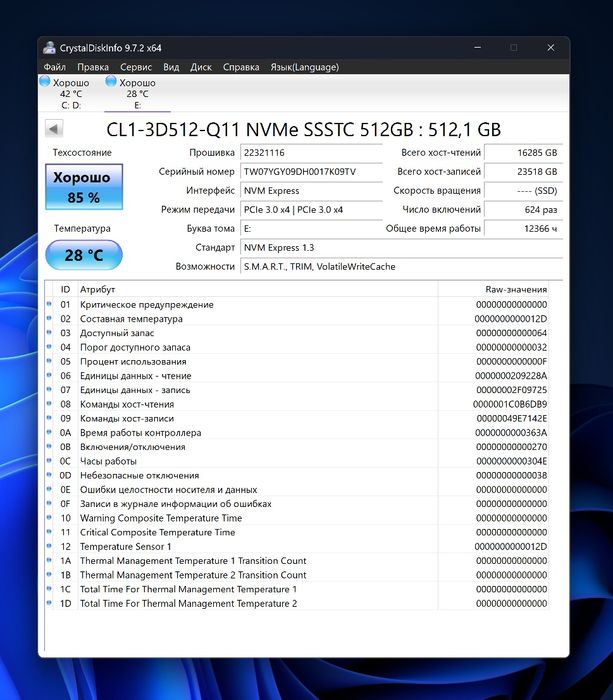Click raw value 0000000000304E

pos(511,461)
